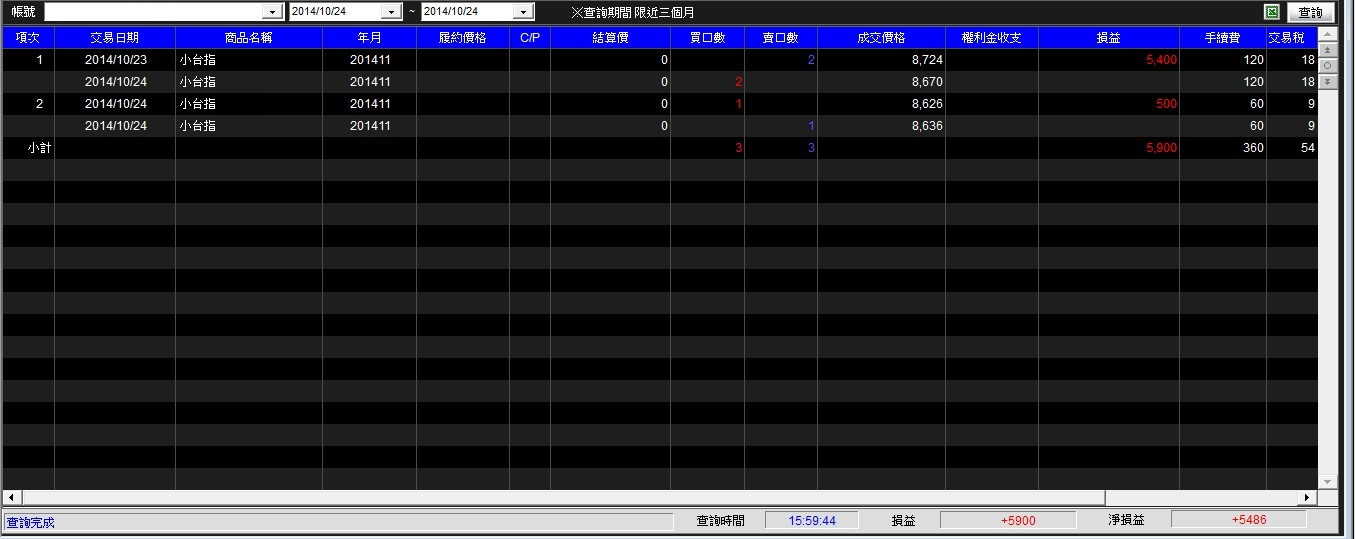1355x539 pixels.
Task: Click the subtotal profit 5,900
Action: (1162, 148)
